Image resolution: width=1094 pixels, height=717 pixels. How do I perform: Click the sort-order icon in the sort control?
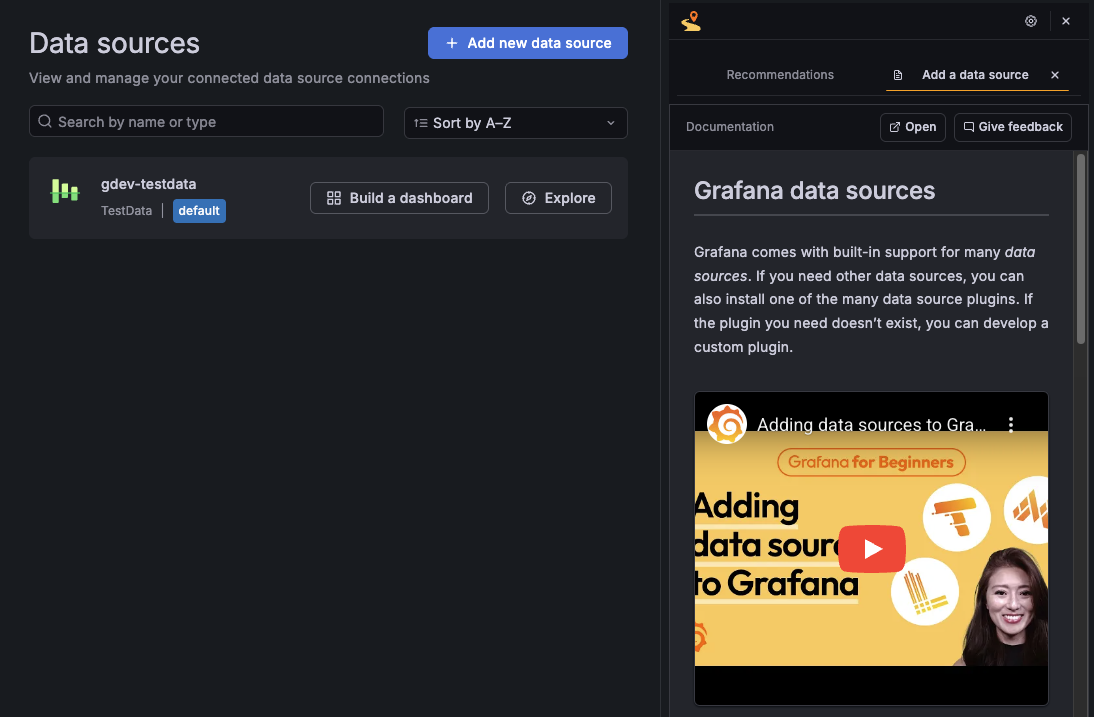point(422,122)
